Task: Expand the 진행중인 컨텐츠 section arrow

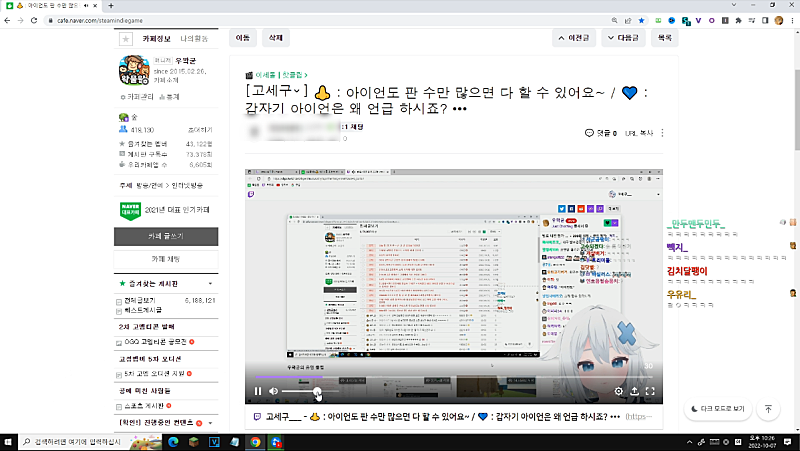Action: 209,424
